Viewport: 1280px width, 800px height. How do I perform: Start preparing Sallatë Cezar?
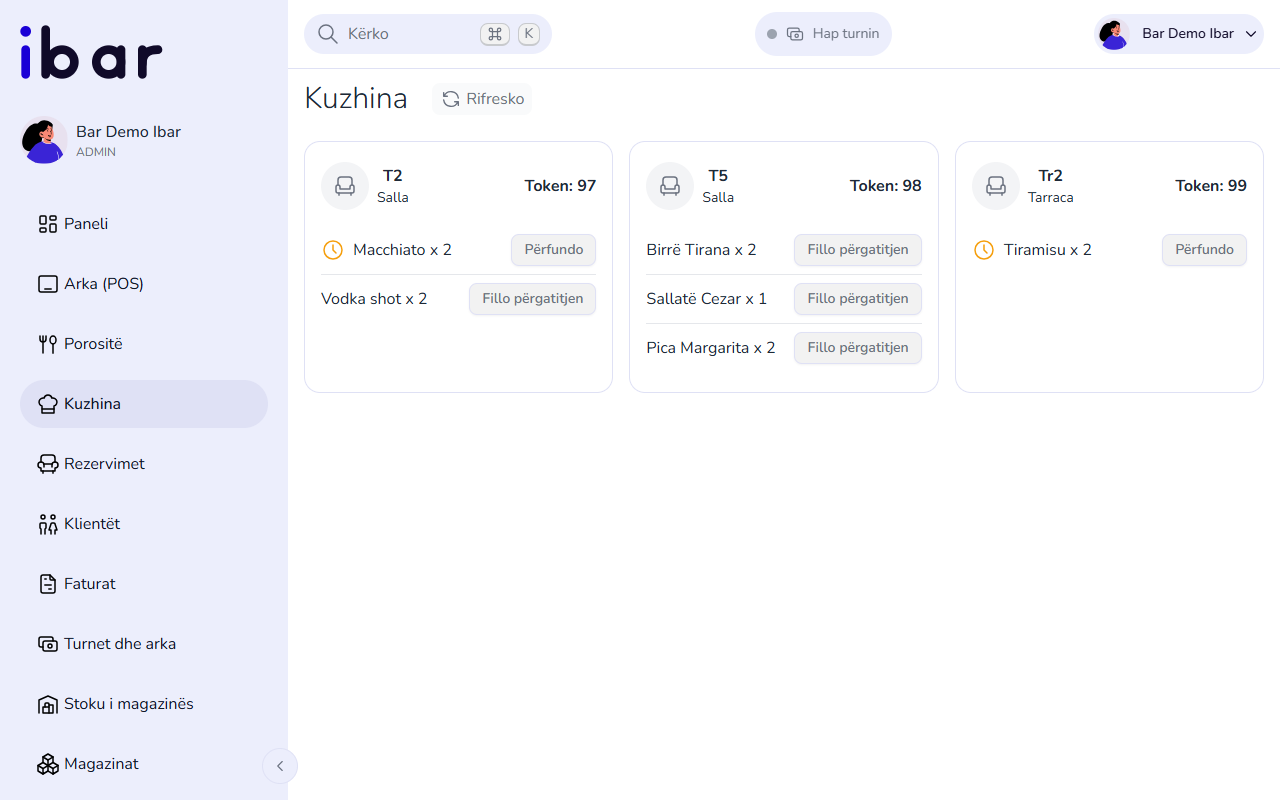point(858,299)
